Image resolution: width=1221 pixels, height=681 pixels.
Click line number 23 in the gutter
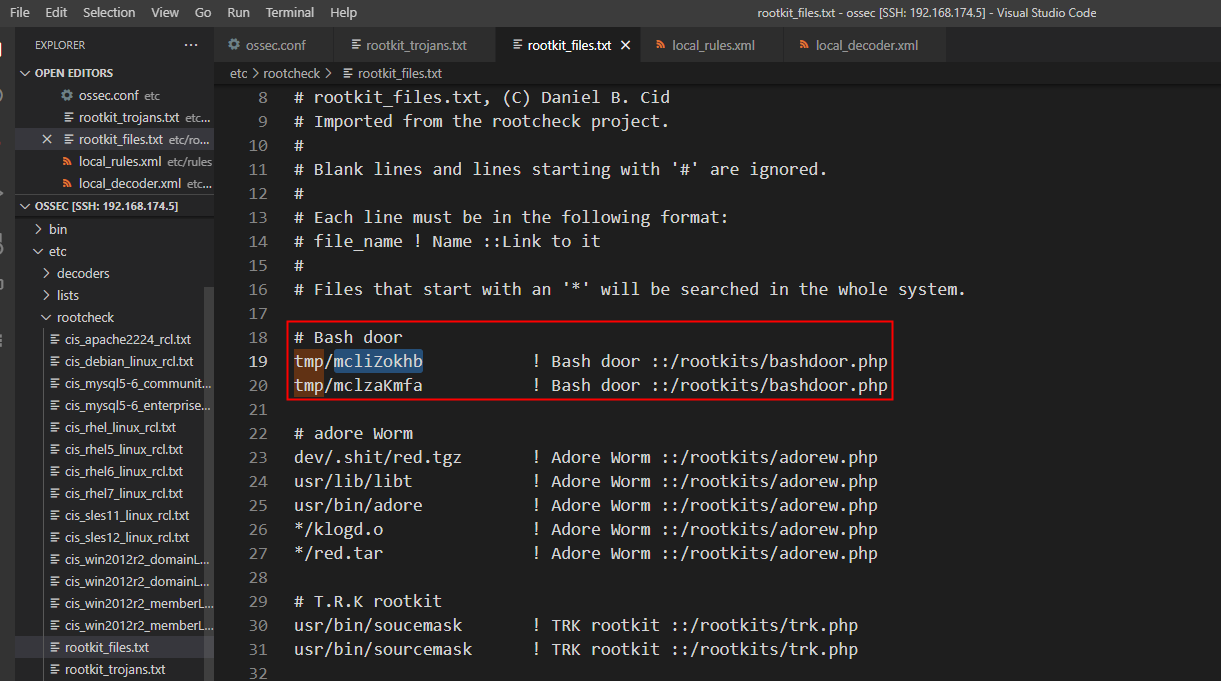[x=258, y=458]
